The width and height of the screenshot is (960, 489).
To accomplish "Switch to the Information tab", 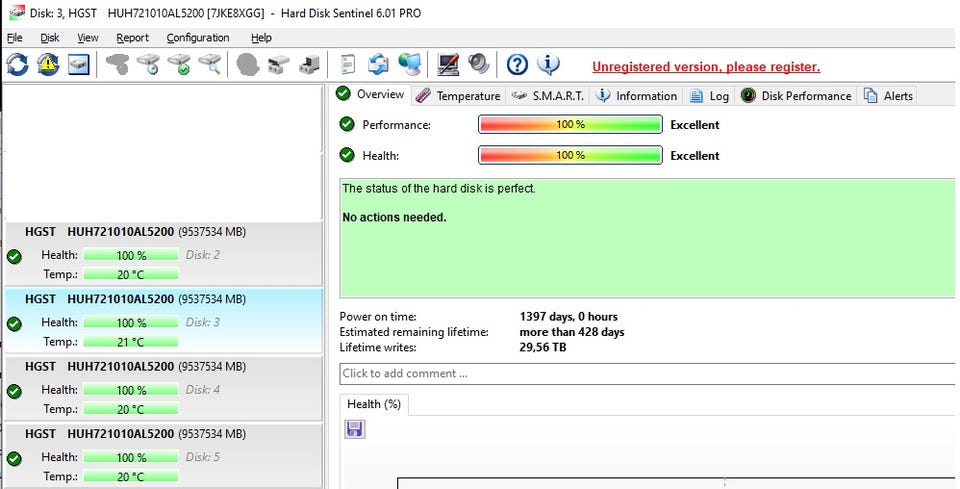I will coord(637,96).
